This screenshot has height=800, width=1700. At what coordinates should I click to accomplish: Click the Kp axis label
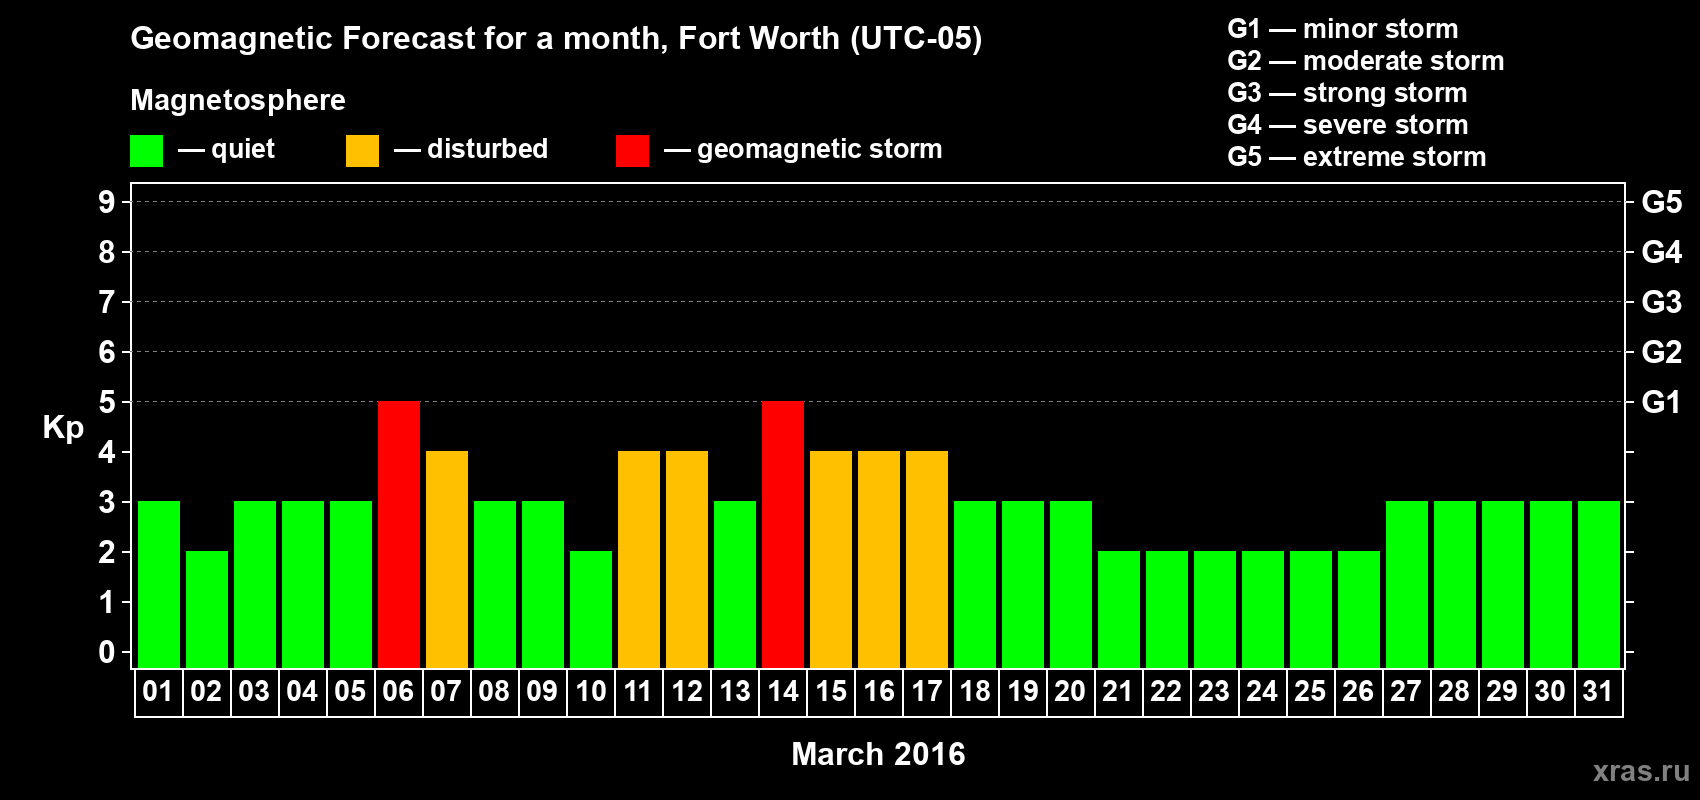click(63, 428)
